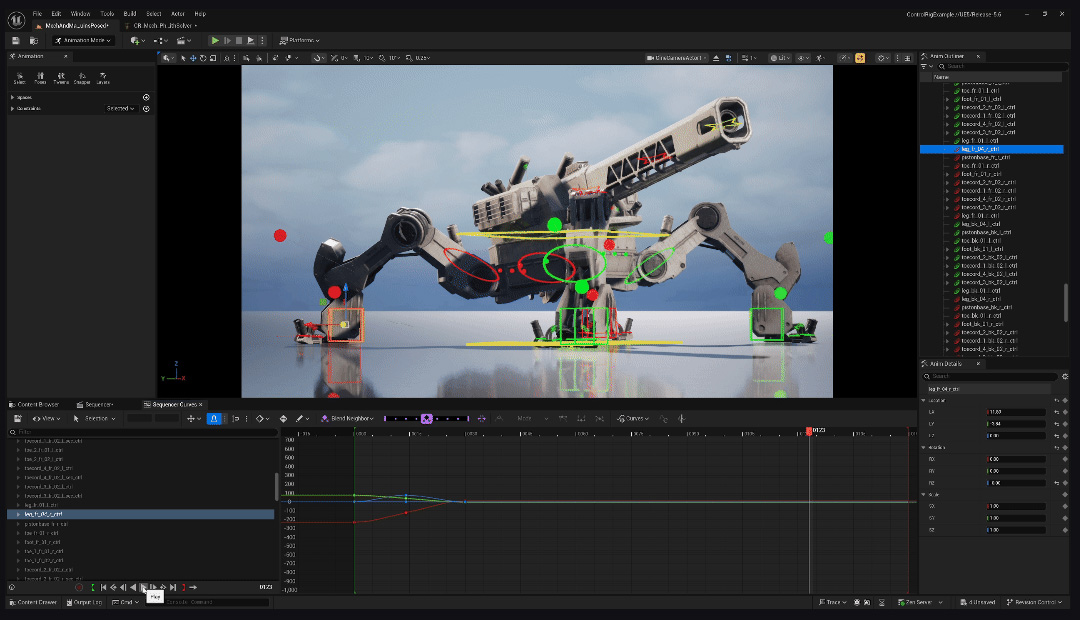The image size is (1080, 620).
Task: Expand the Spaces section
Action: [12, 97]
